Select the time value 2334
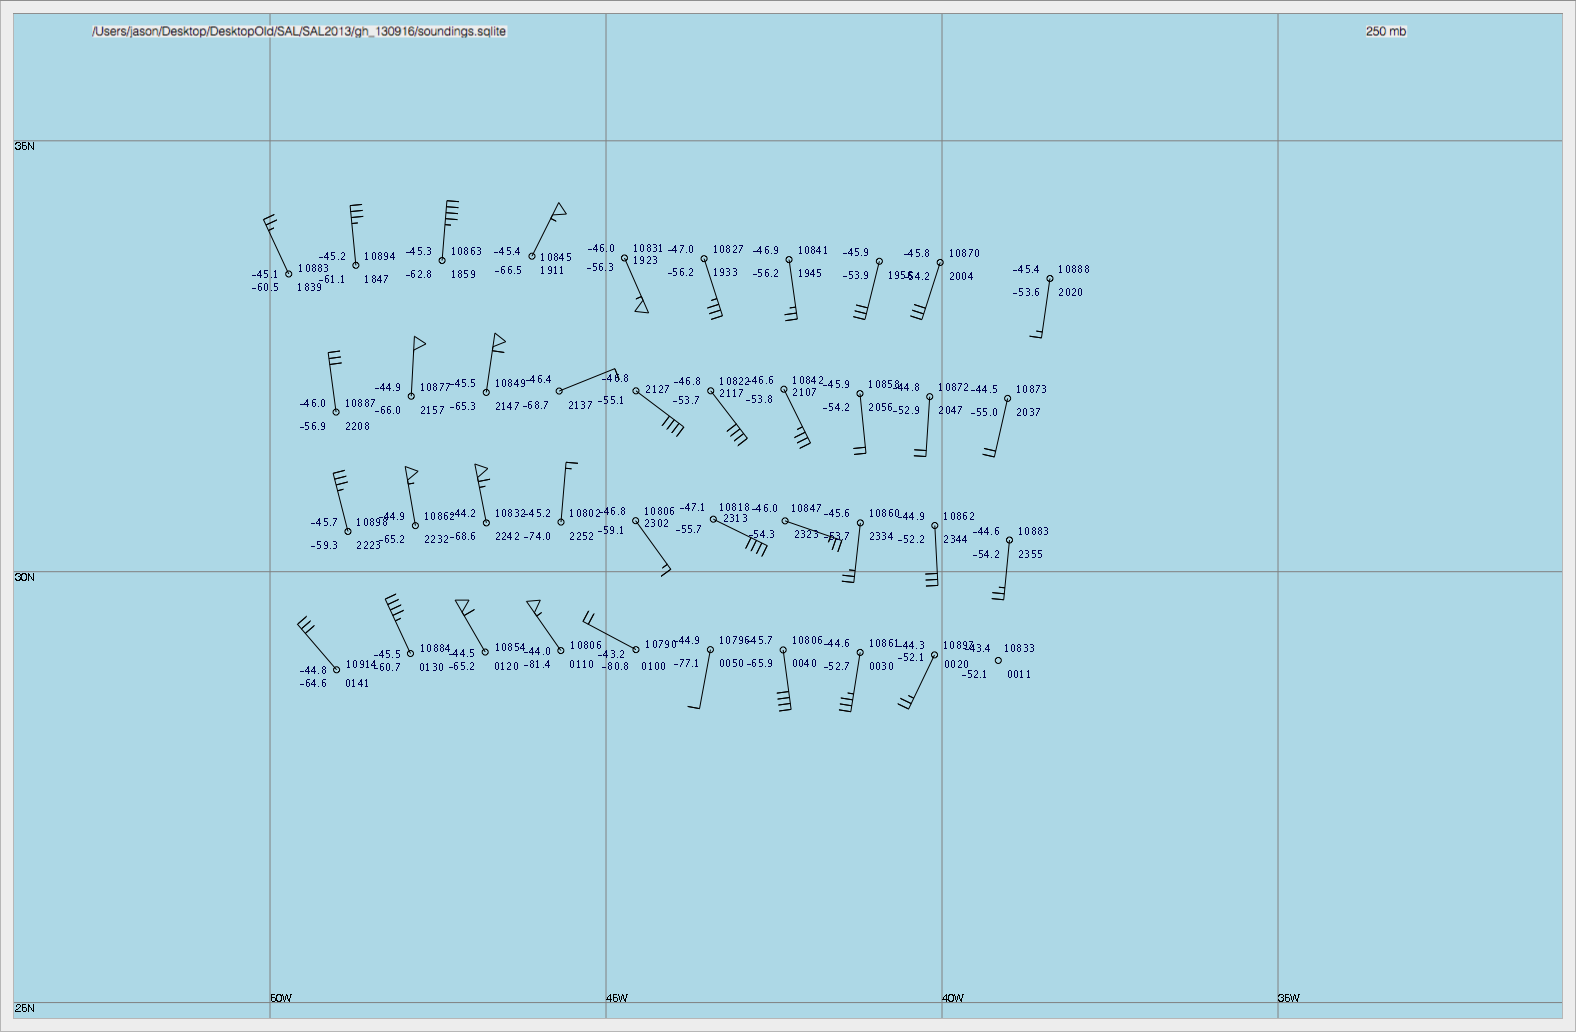 (881, 537)
